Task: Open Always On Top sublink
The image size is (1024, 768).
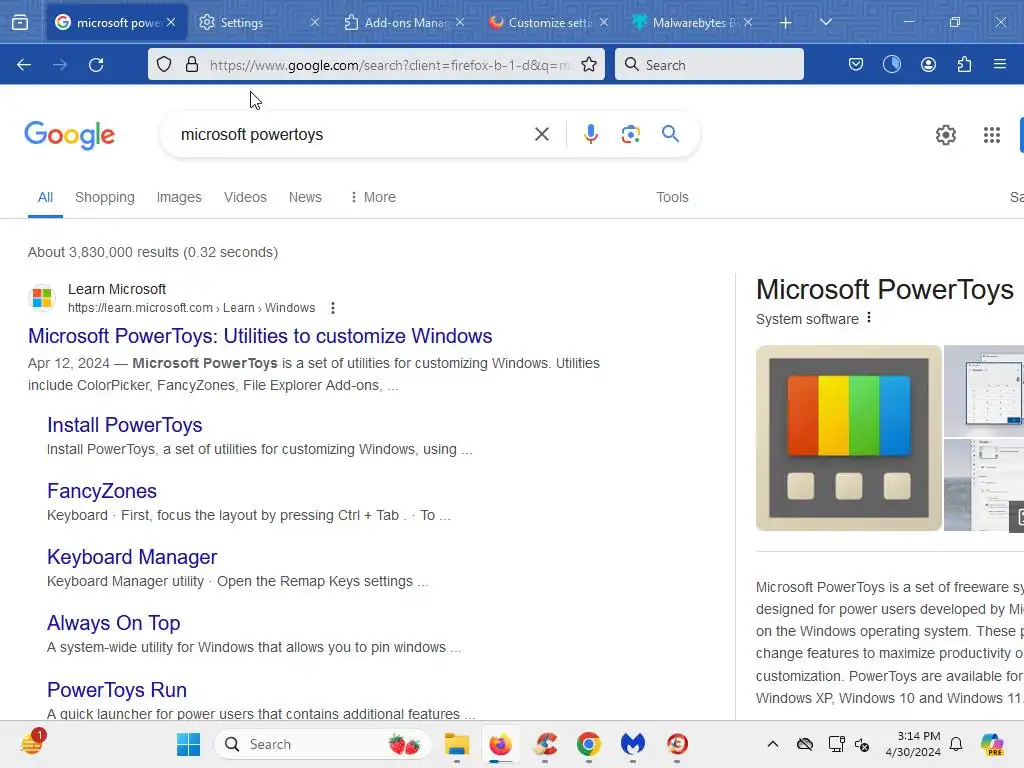Action: coord(114,623)
